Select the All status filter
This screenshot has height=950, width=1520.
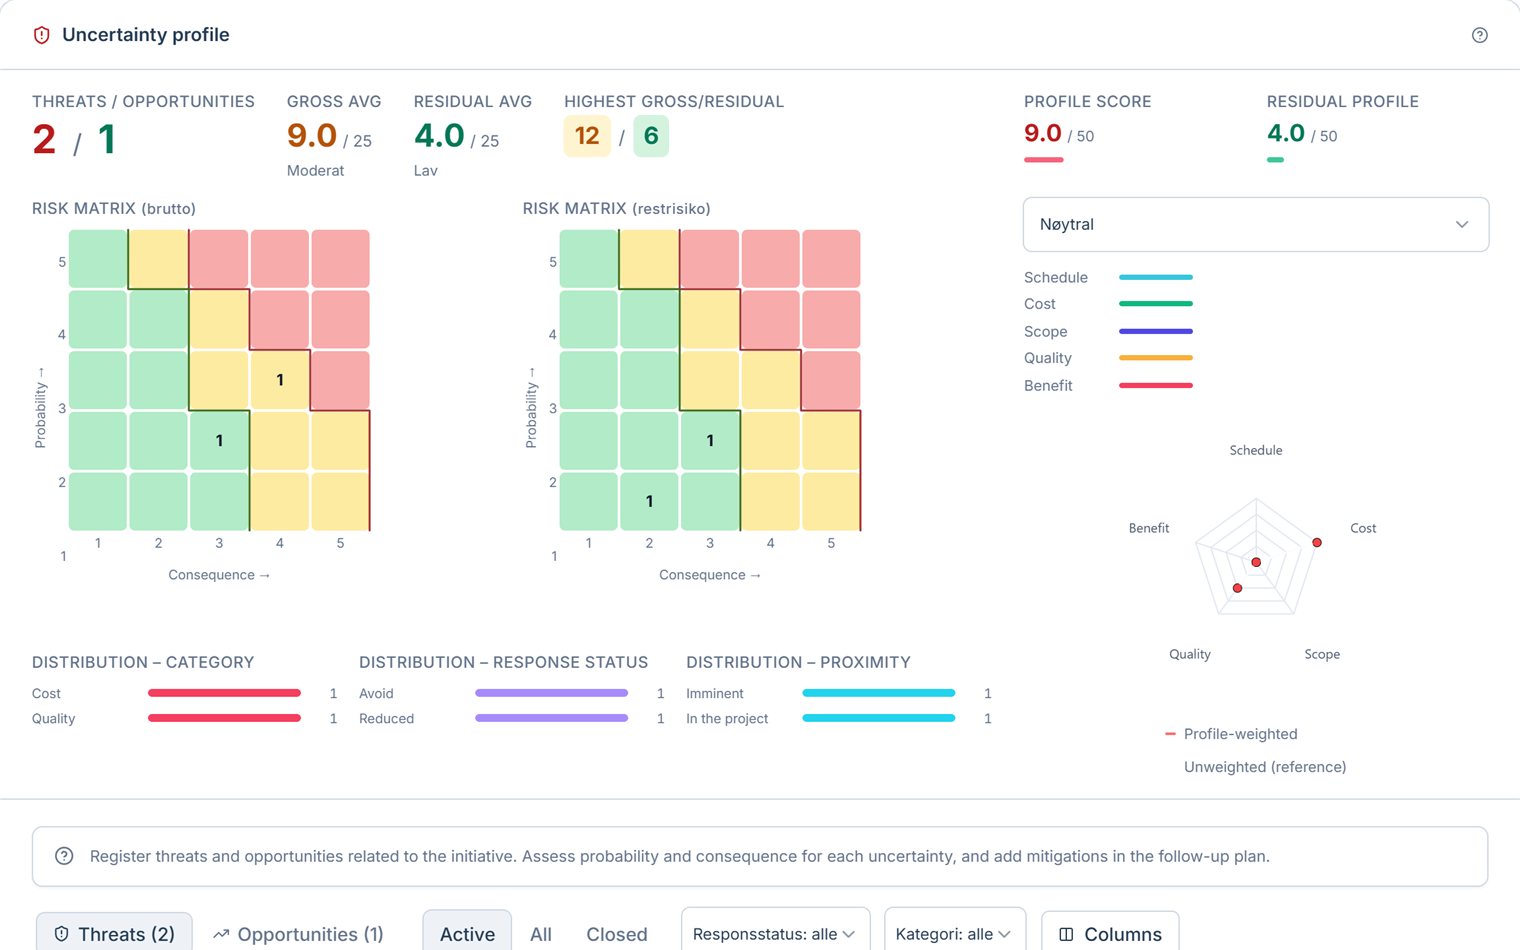click(x=541, y=934)
